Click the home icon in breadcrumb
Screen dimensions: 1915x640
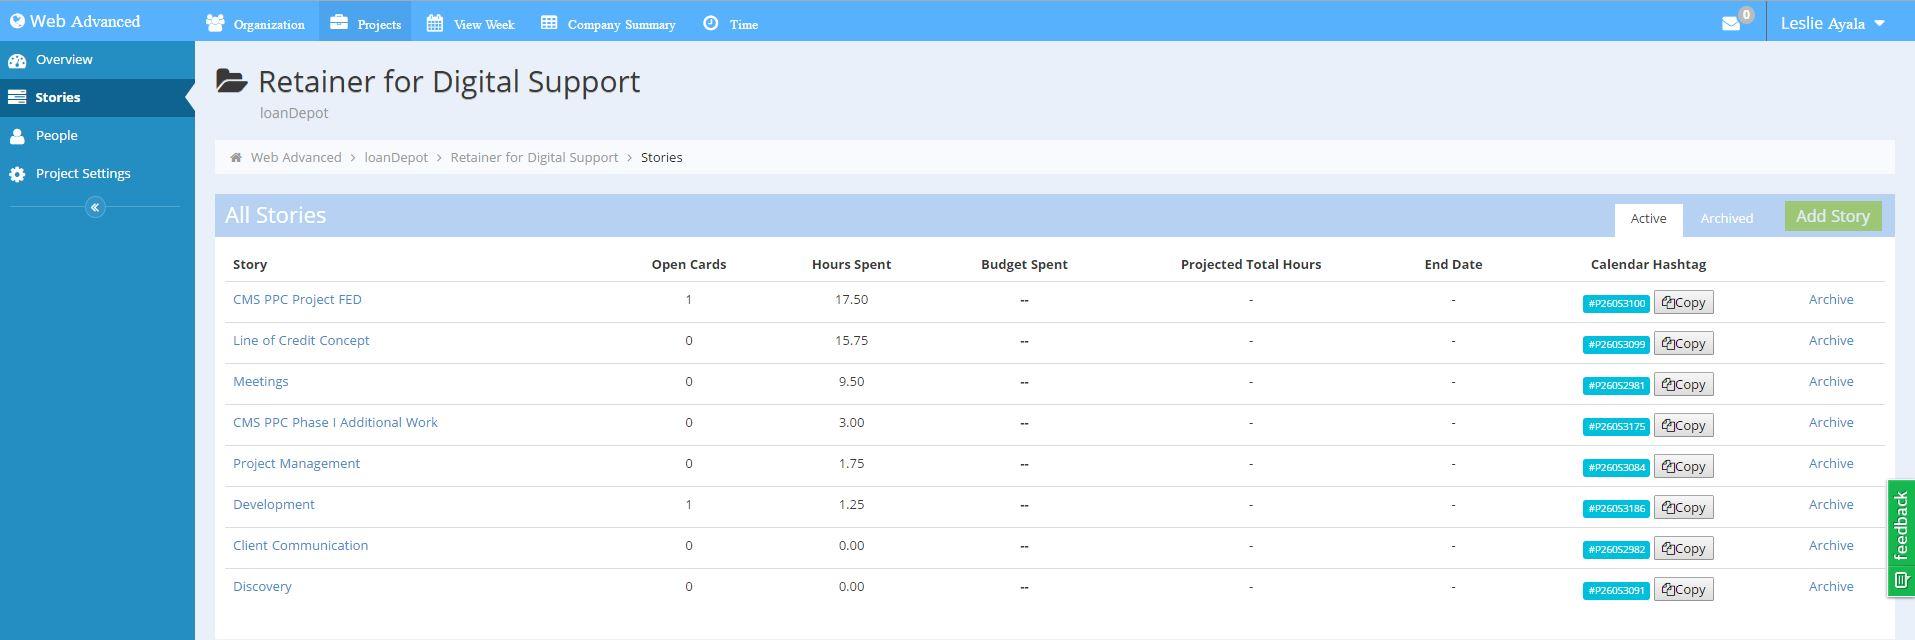coord(236,158)
